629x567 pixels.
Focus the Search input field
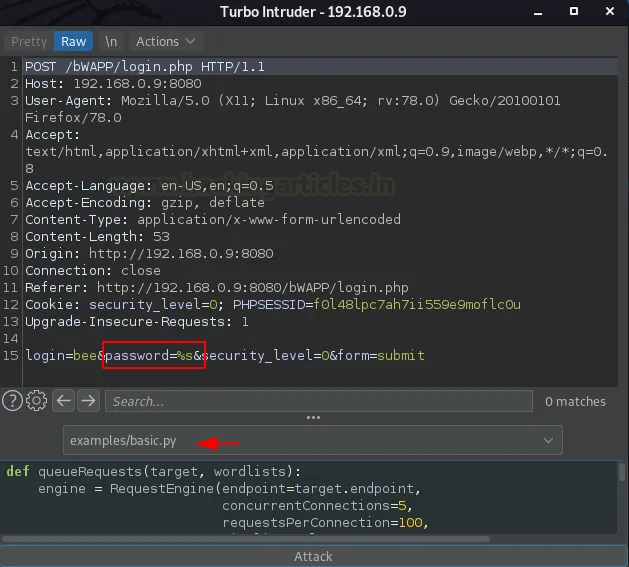coord(319,401)
